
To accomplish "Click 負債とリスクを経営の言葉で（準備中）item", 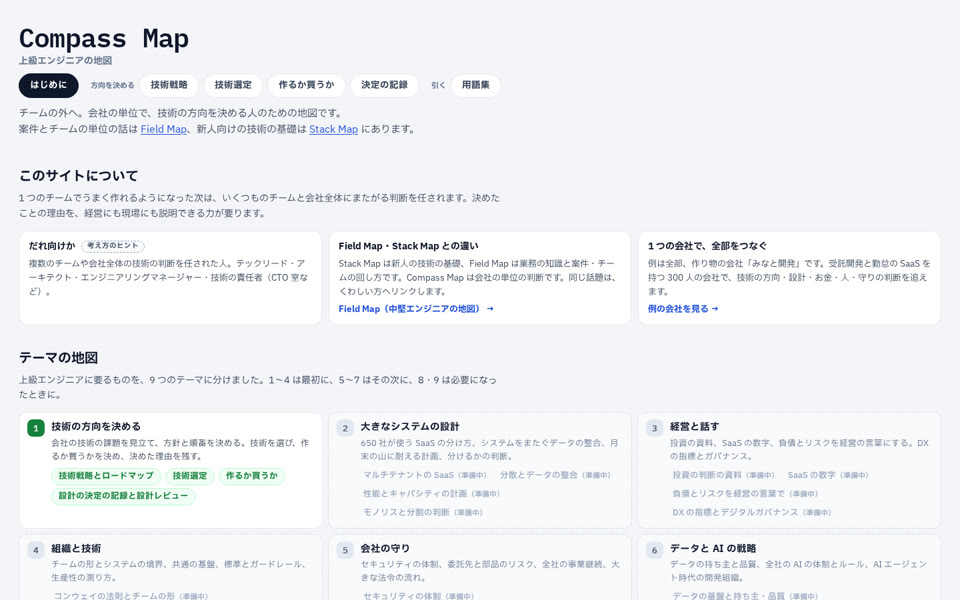I will click(x=745, y=493).
